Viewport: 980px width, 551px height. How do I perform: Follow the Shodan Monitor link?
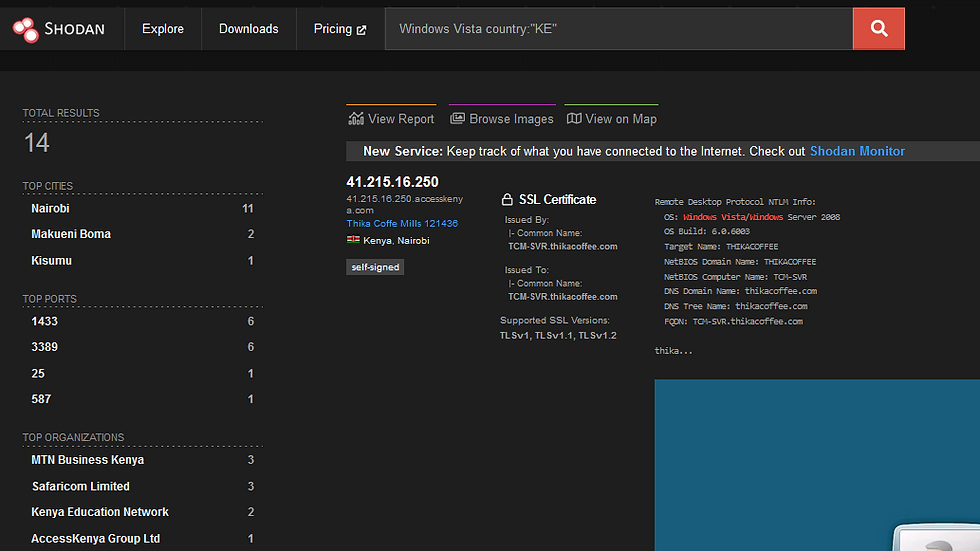[x=857, y=151]
